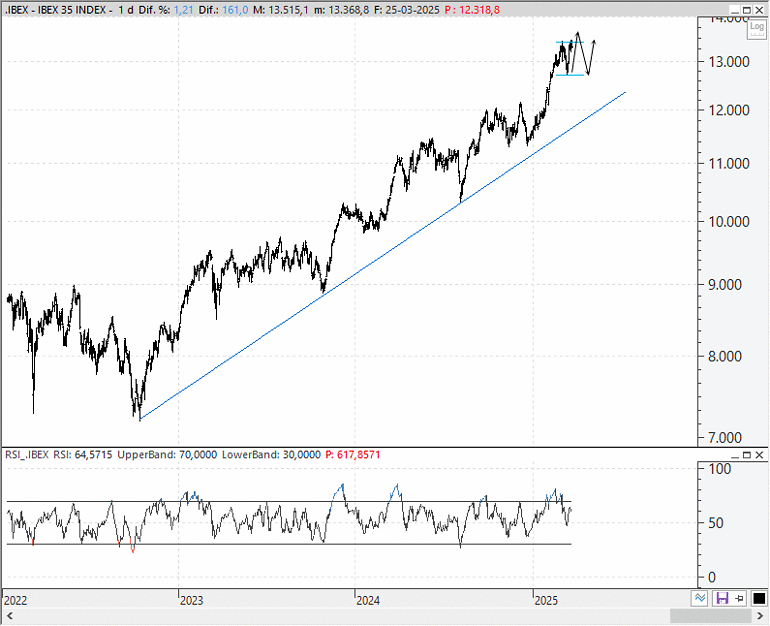Screen dimensions: 770x626
Task: Close the RSI indicator panel
Action: [x=759, y=455]
